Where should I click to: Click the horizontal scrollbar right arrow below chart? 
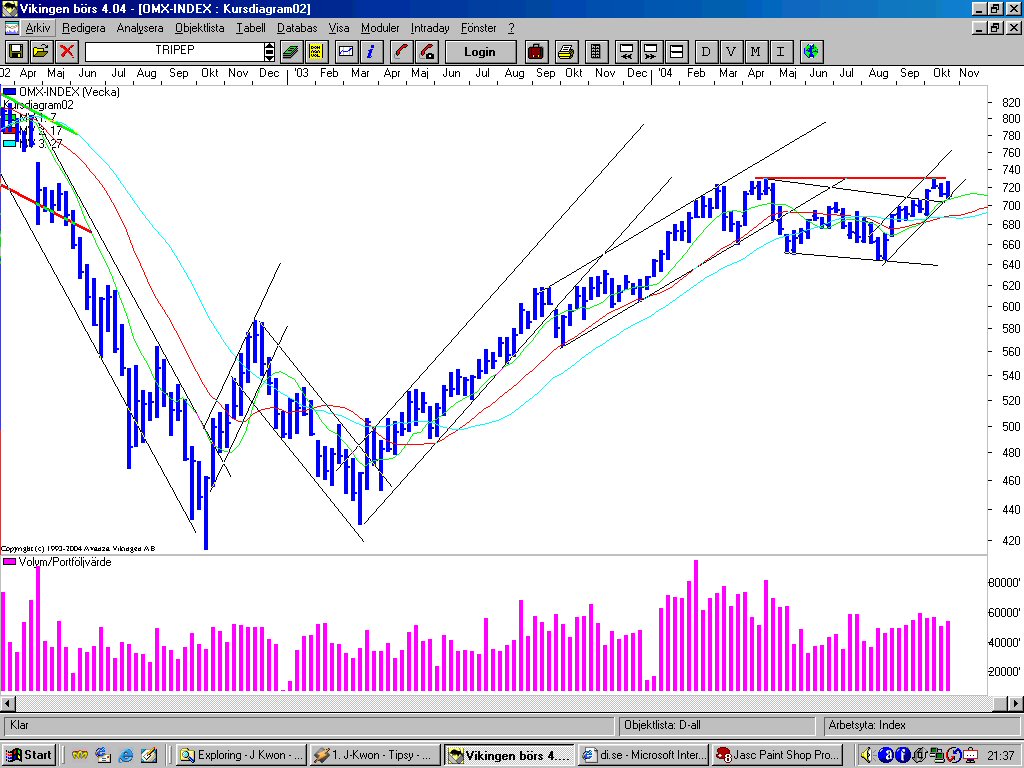click(x=1014, y=702)
